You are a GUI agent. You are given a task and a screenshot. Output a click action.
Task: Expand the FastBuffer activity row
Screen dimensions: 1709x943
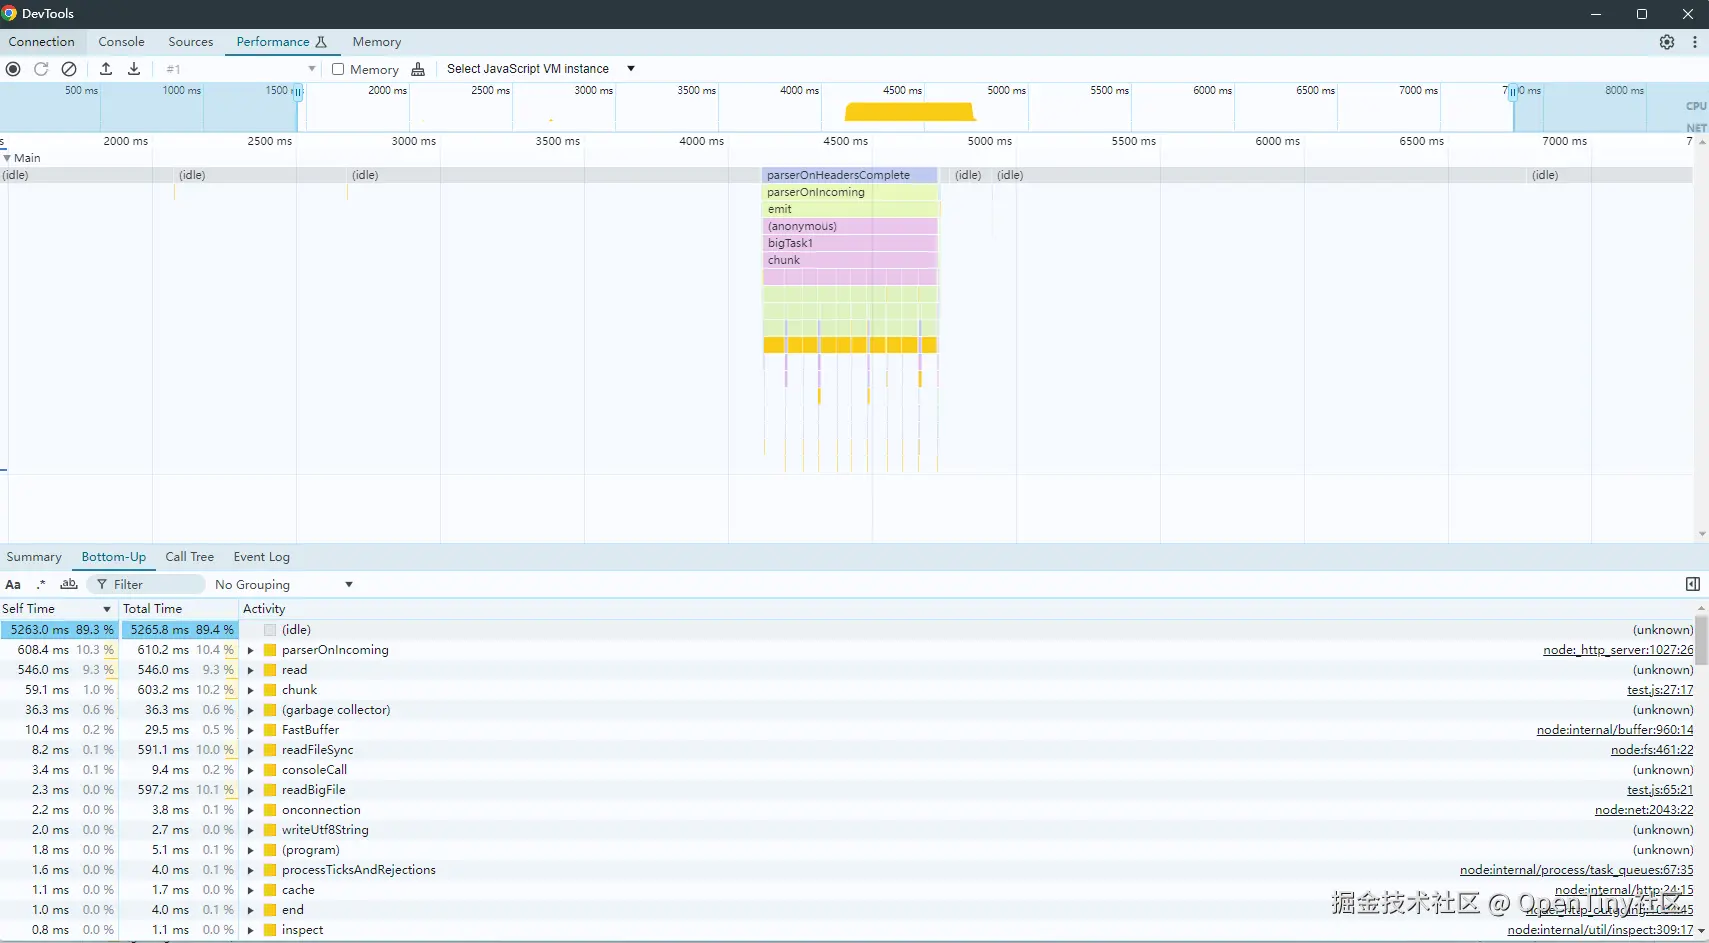[251, 730]
